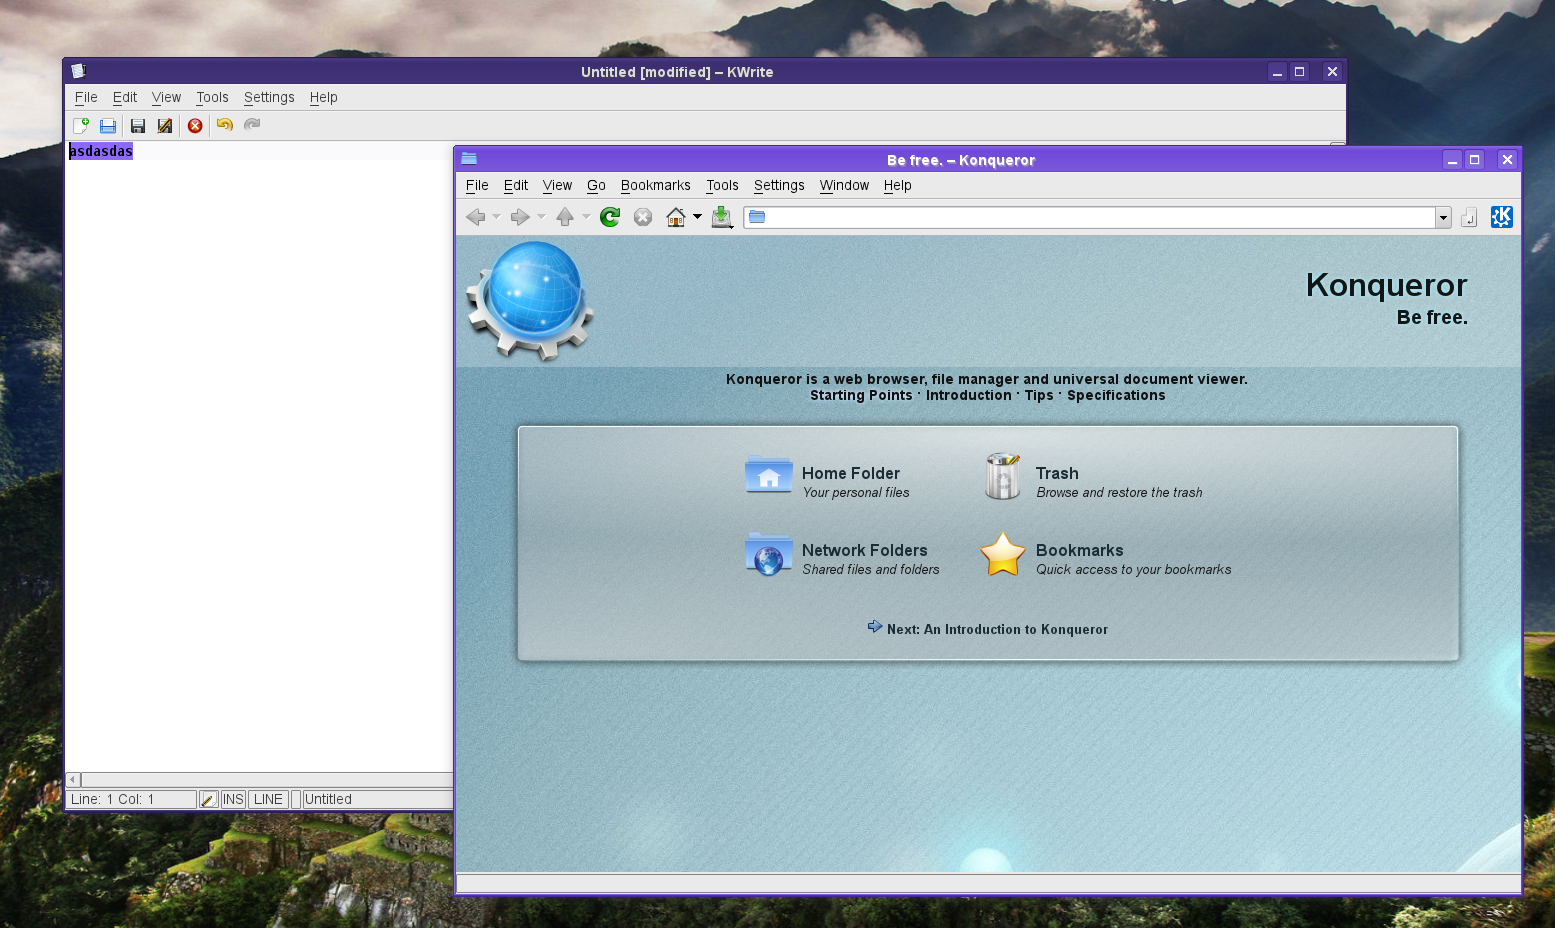Image resolution: width=1555 pixels, height=928 pixels.
Task: Click the Konqueror title bar window icon
Action: pos(469,159)
